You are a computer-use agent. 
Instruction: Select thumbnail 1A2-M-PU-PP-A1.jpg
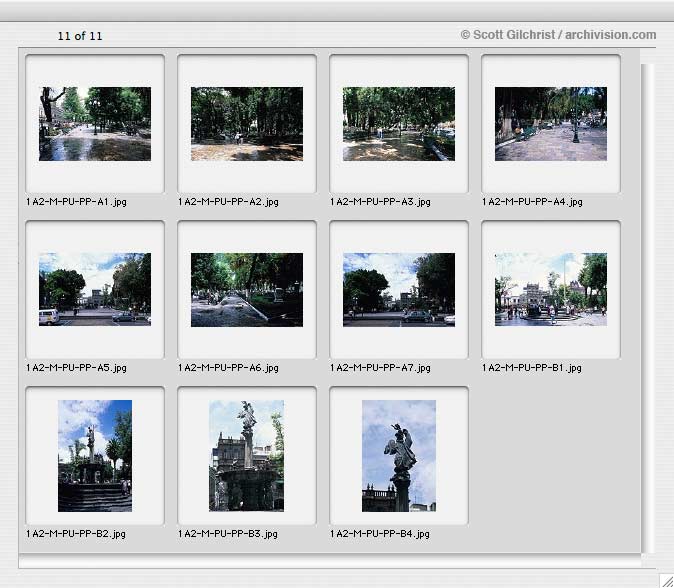pyautogui.click(x=95, y=124)
